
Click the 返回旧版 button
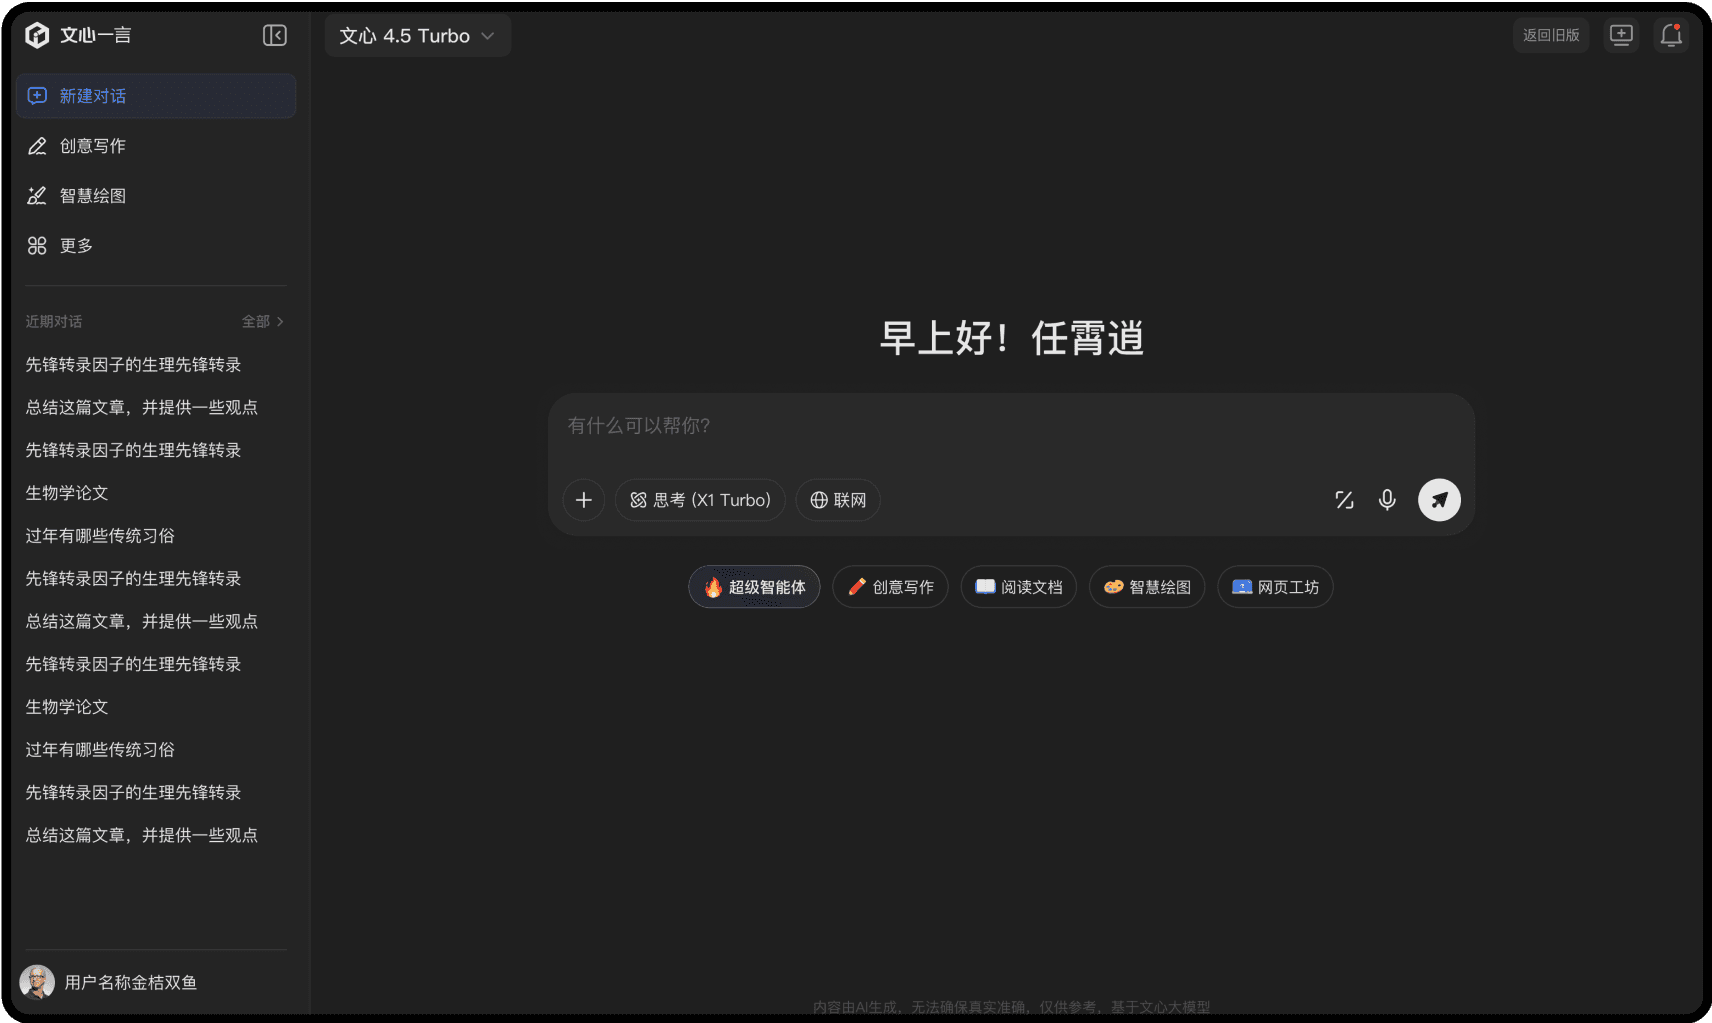1551,35
